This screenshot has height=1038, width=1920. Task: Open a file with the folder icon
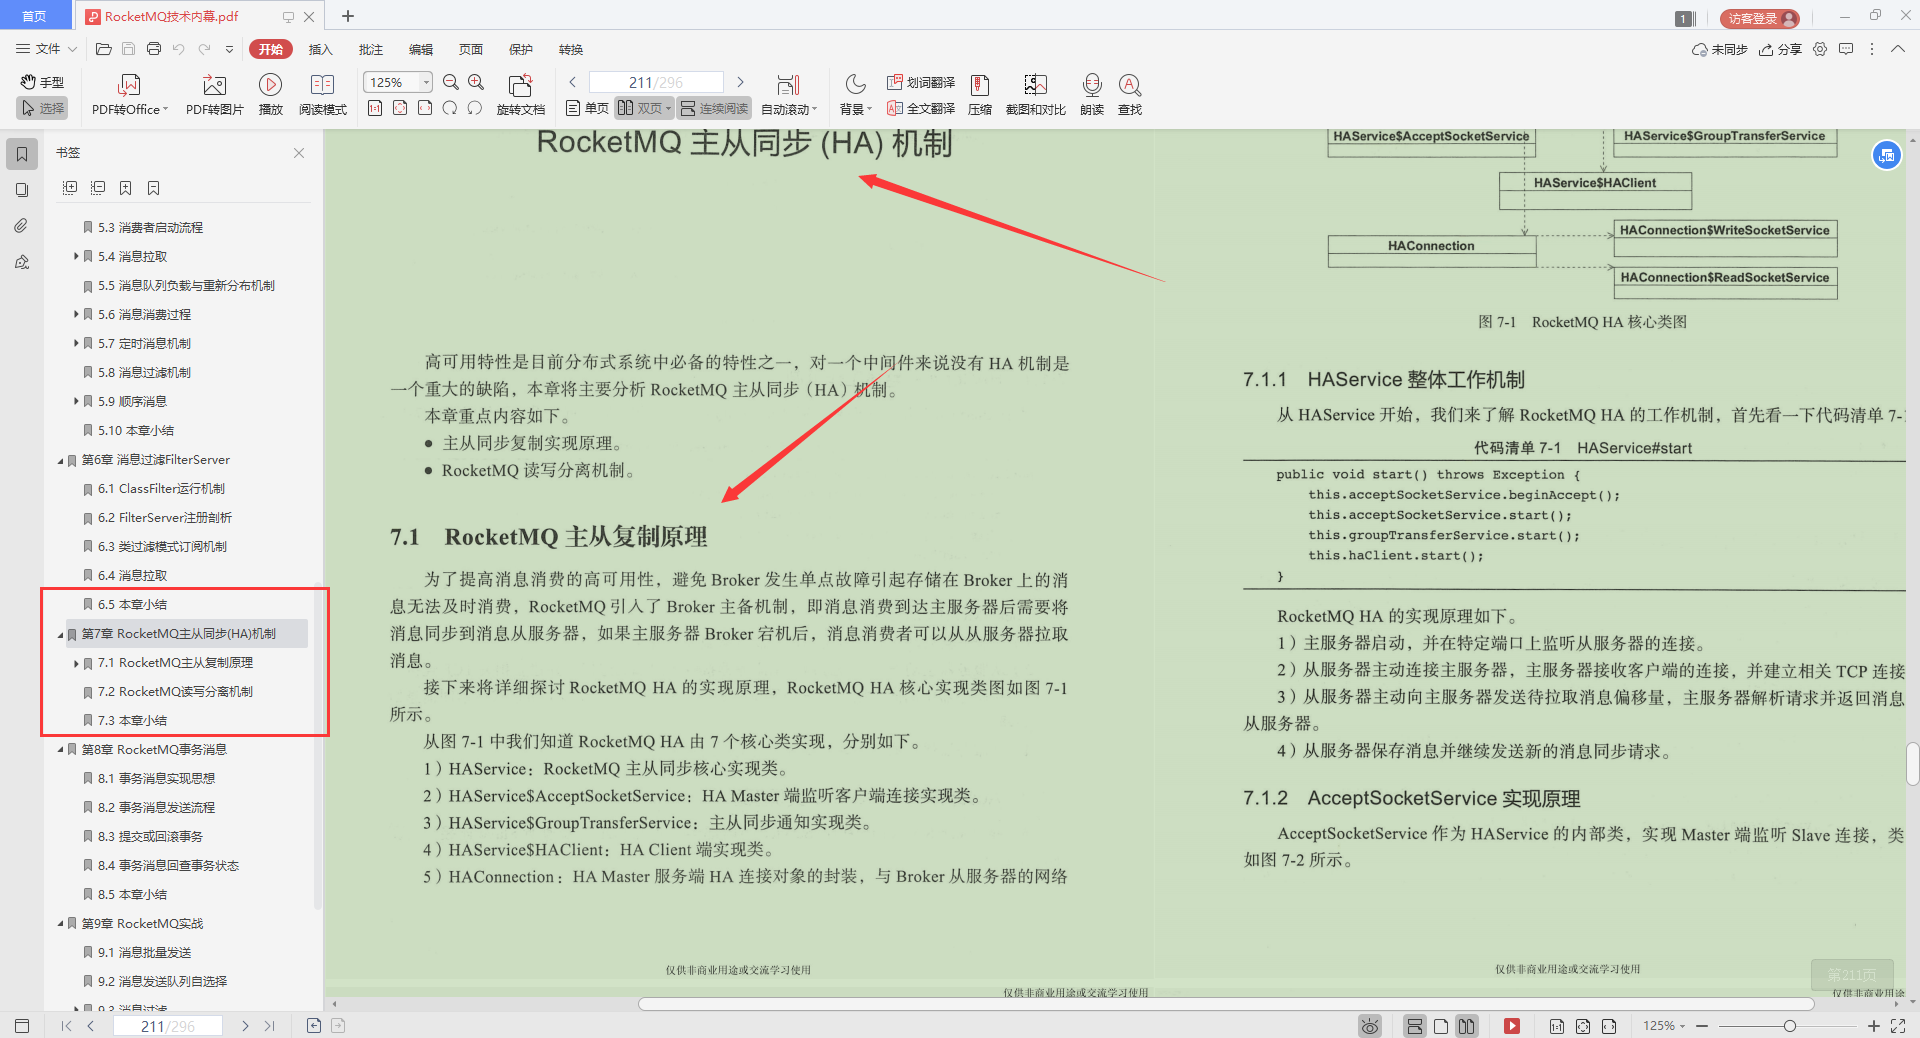pyautogui.click(x=103, y=49)
